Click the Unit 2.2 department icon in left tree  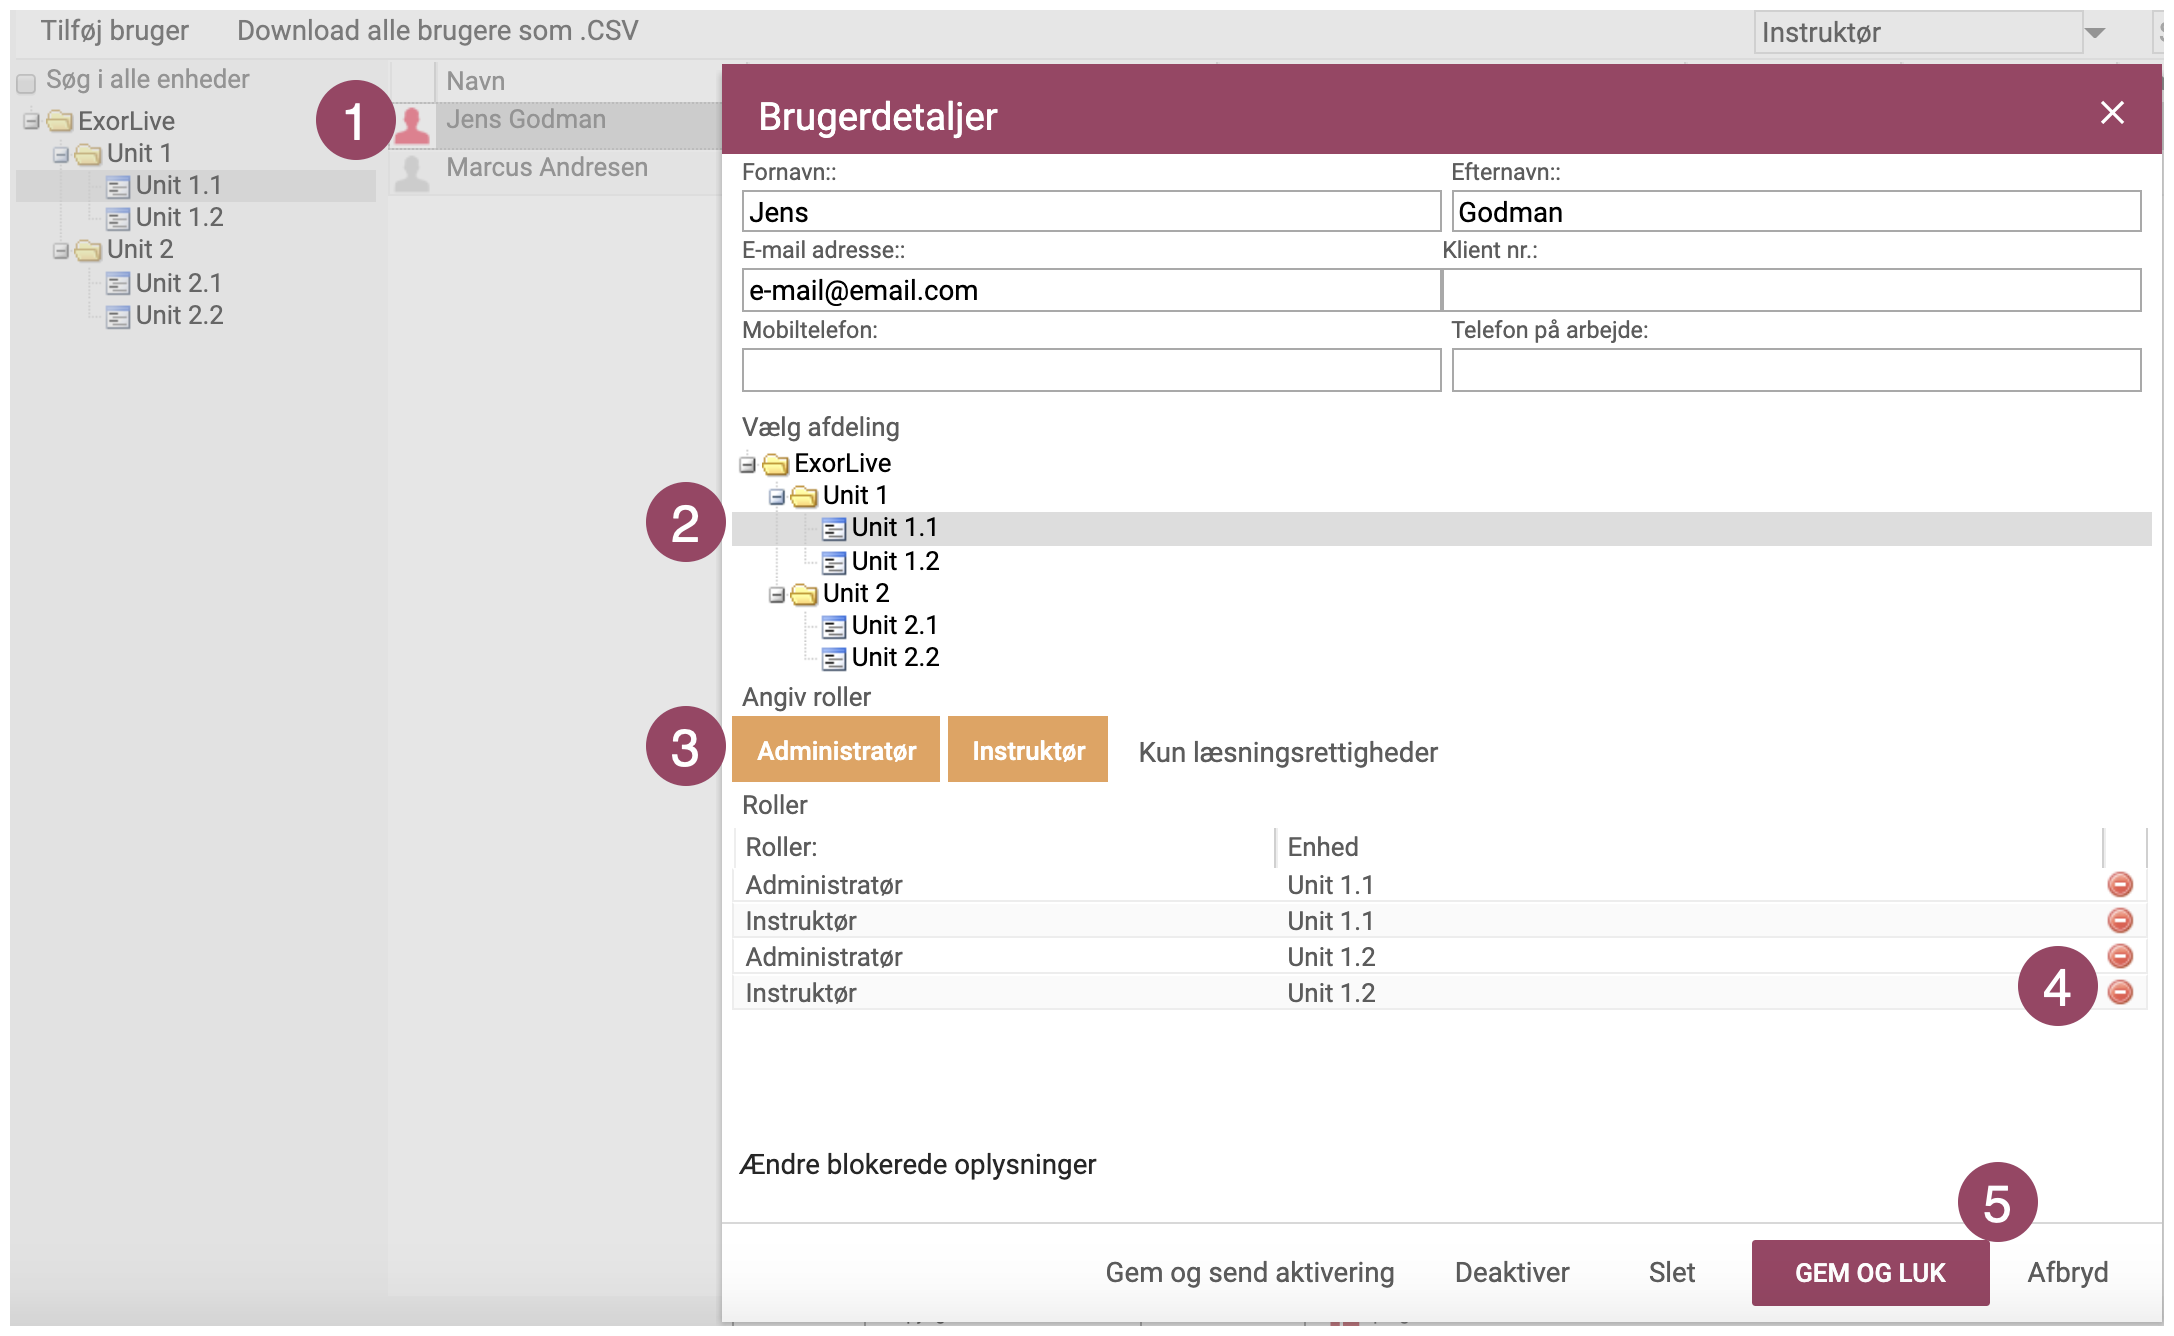[118, 317]
